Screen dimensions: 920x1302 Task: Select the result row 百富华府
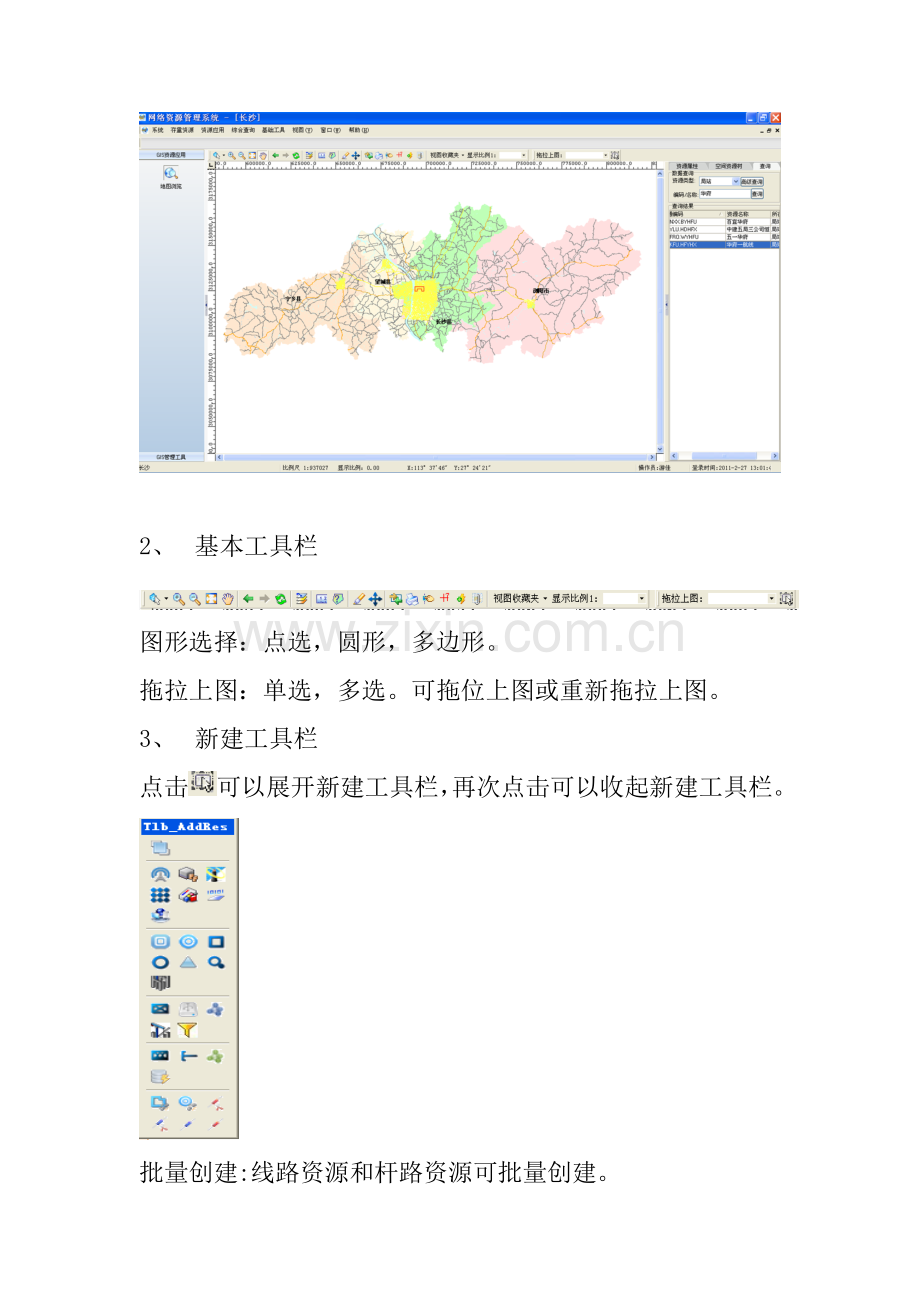tap(724, 221)
